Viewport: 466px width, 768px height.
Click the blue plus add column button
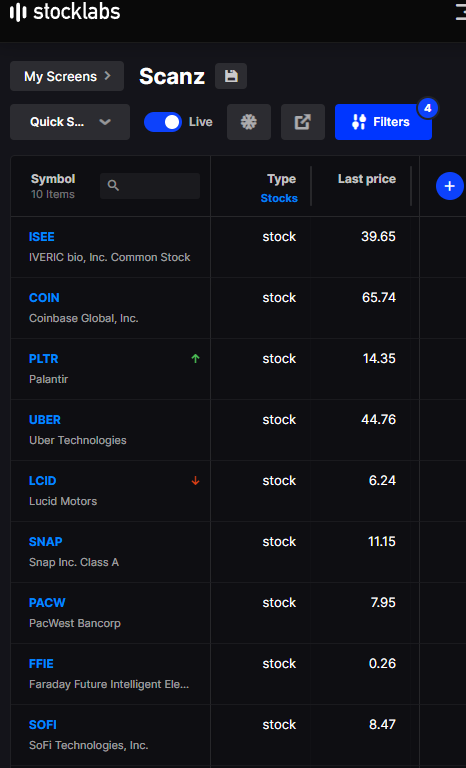[x=450, y=186]
